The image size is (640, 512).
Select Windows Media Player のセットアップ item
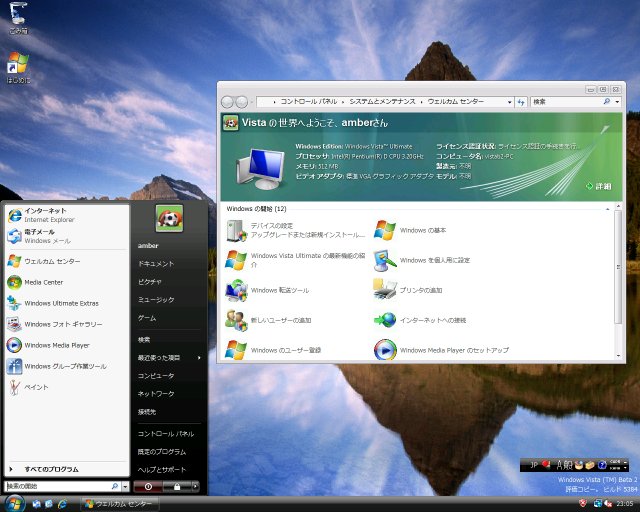442,350
